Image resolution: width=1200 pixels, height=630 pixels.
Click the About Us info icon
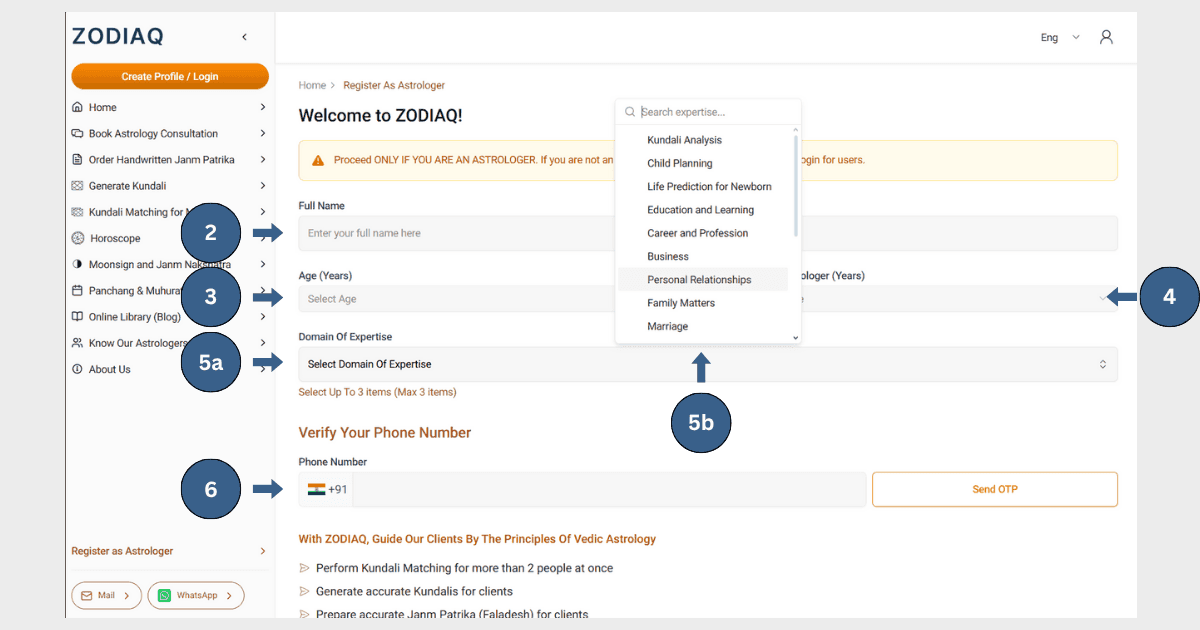tap(78, 369)
